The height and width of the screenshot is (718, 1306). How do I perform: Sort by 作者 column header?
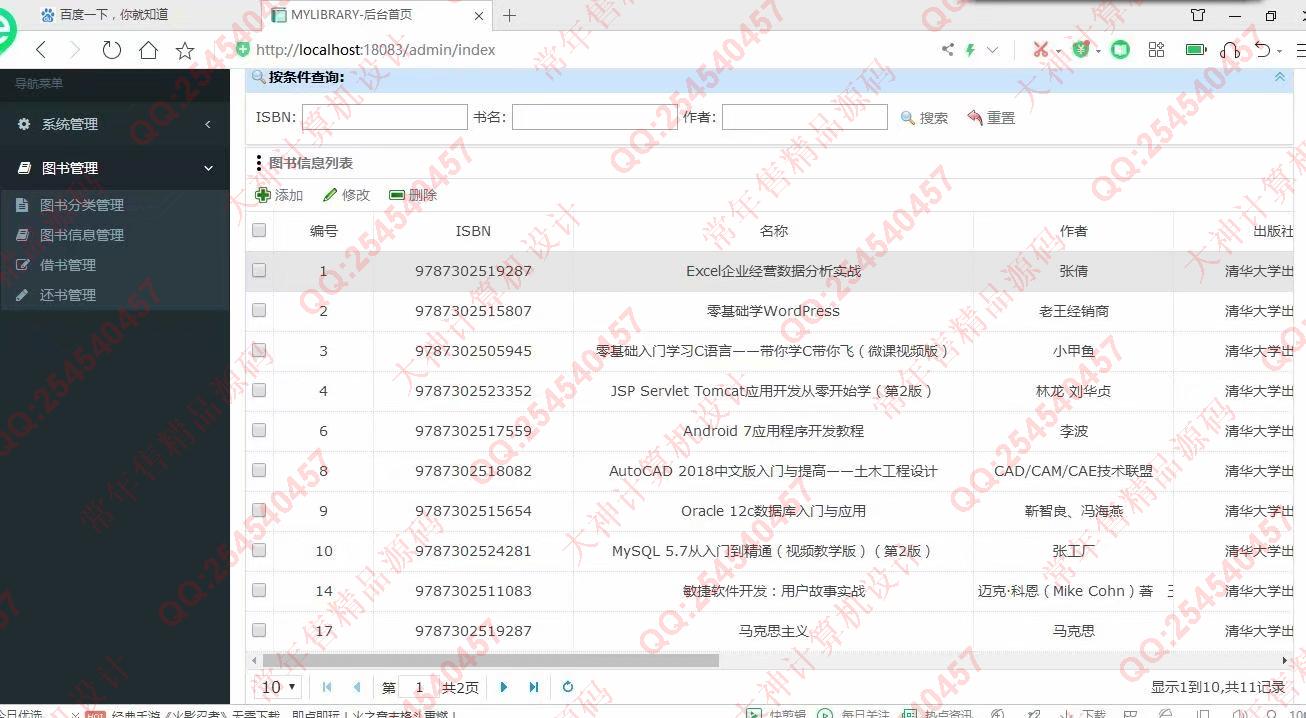coord(1074,231)
